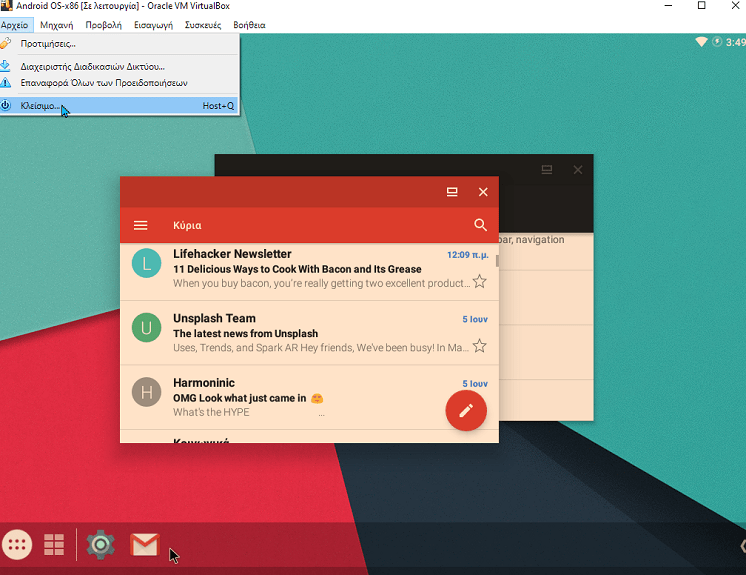Screen dimensions: 746x575
Task: Click the Gmail inbox scrollbar thumb
Action: coord(497,261)
